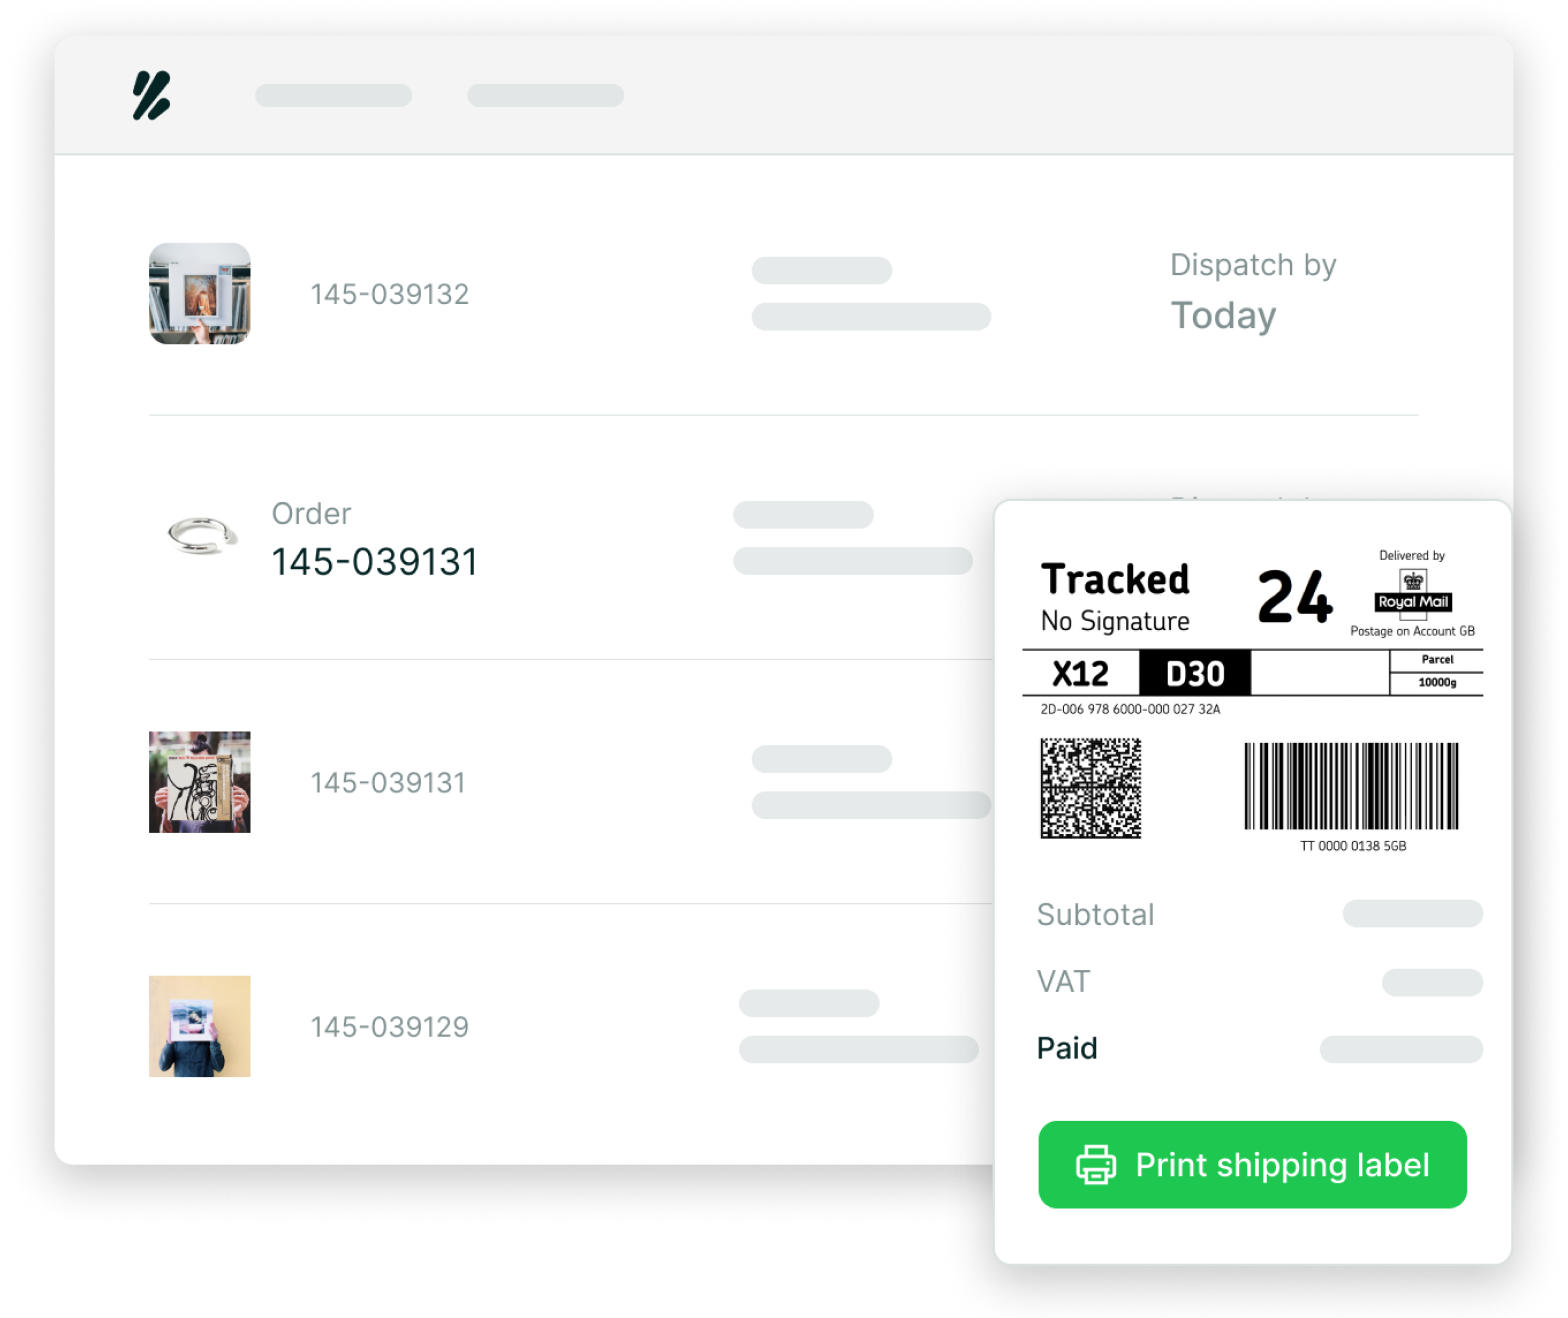Click the printer icon on the green button
Image resolution: width=1568 pixels, height=1318 pixels.
click(x=1096, y=1165)
